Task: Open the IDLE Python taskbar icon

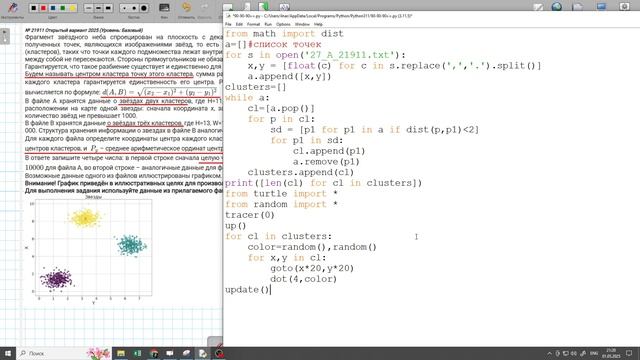Action: [x=202, y=353]
